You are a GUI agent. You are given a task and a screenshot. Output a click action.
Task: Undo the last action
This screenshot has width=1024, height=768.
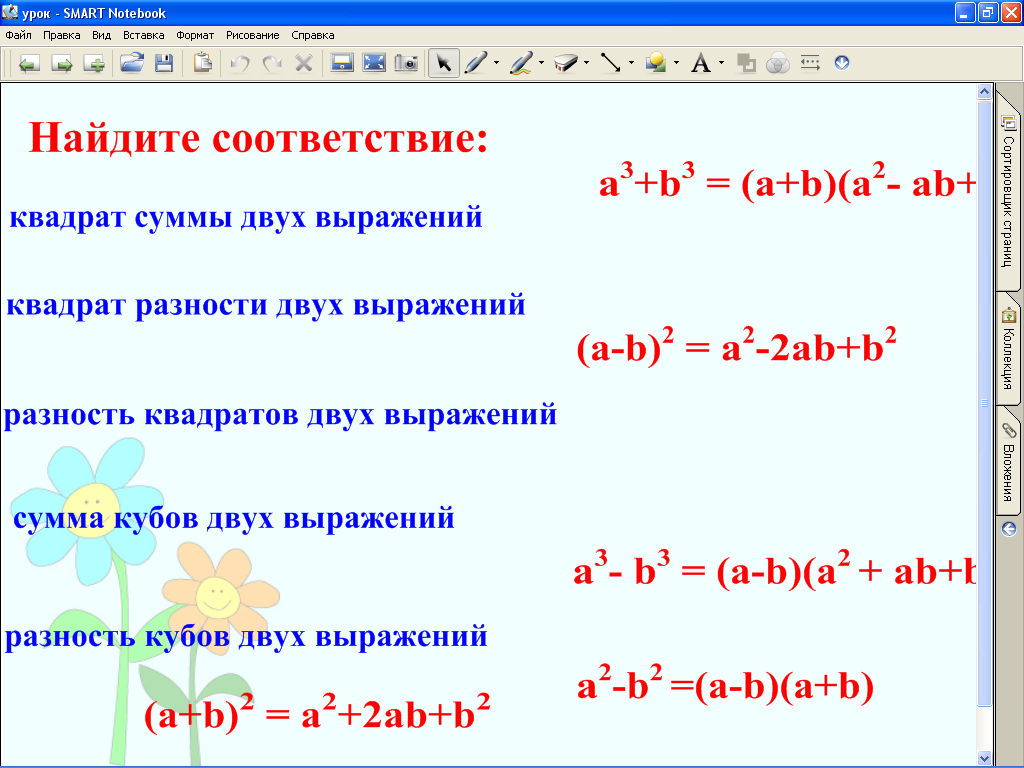240,63
